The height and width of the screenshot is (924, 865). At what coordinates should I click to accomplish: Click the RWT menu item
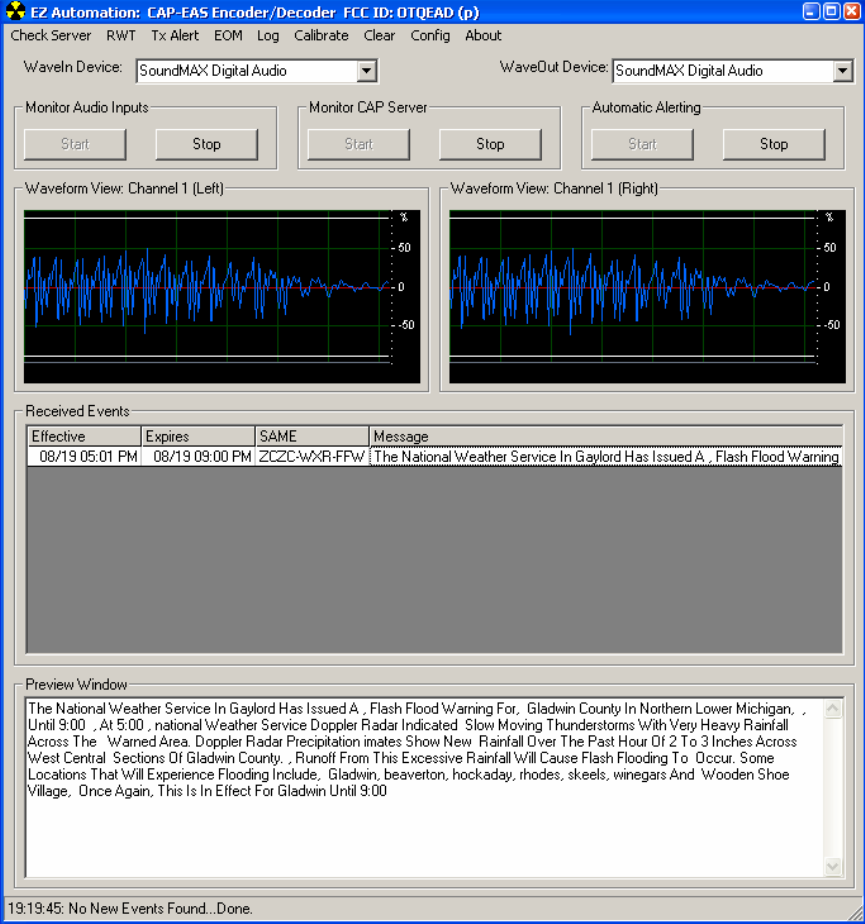tap(121, 35)
